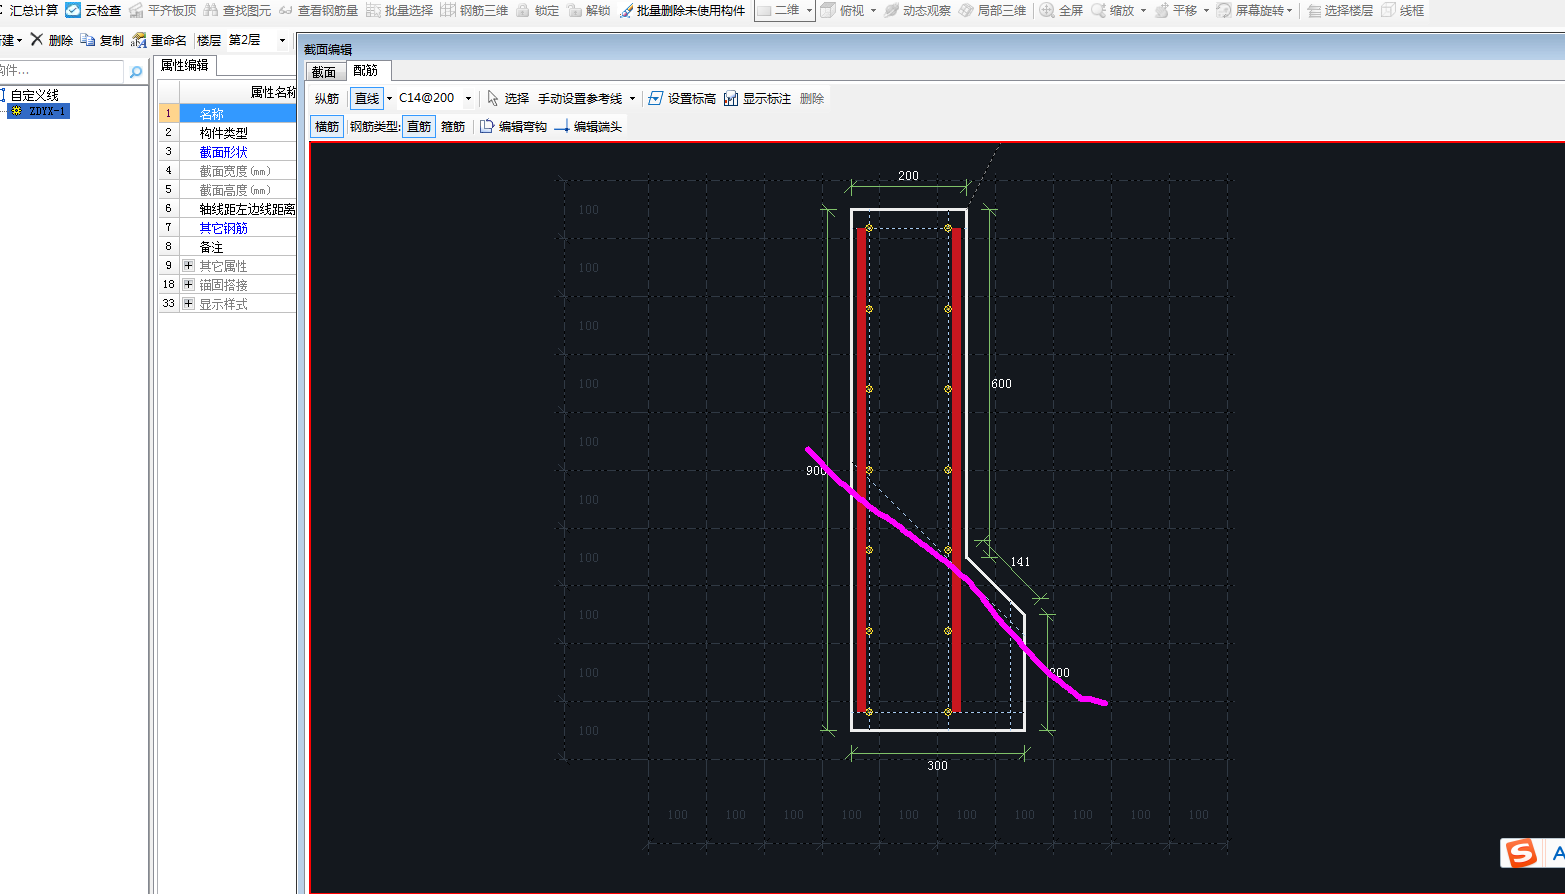Image resolution: width=1565 pixels, height=894 pixels.
Task: Click 查看钢筋量 view rebar quantity
Action: (x=319, y=10)
